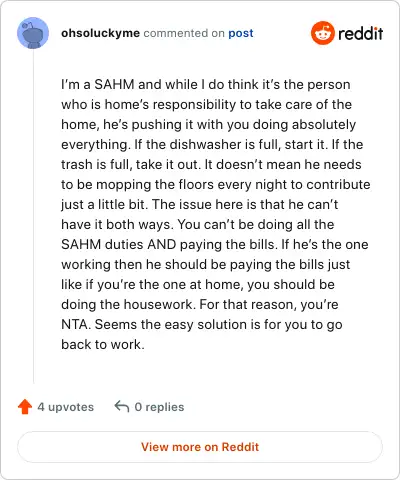The image size is (400, 480).
Task: Click the reddit wordmark text logo
Action: click(360, 33)
